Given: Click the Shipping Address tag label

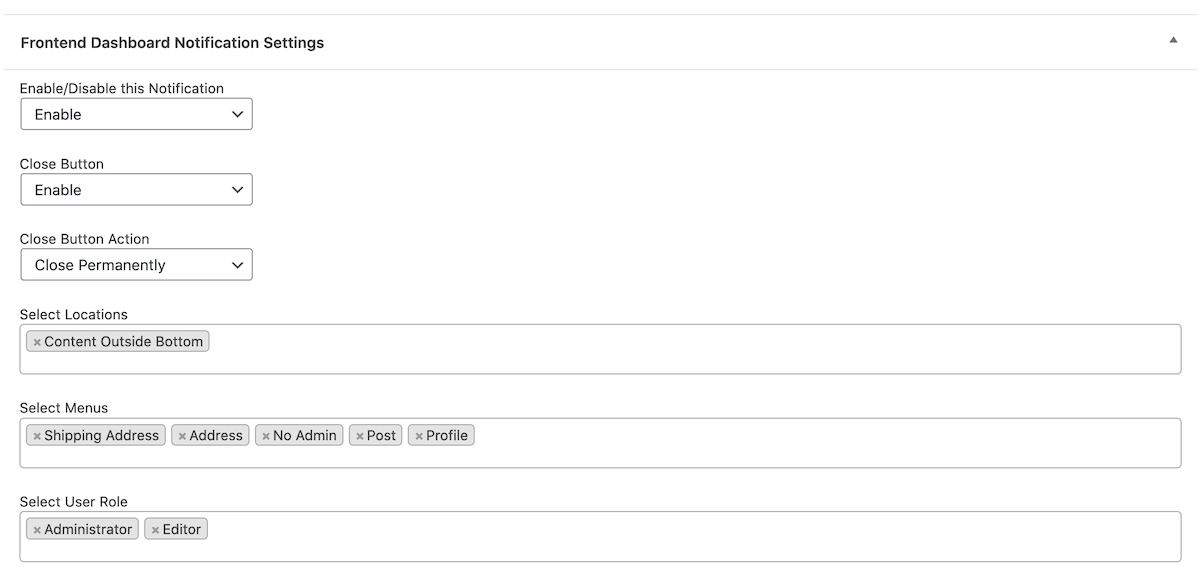Looking at the screenshot, I should [x=101, y=436].
